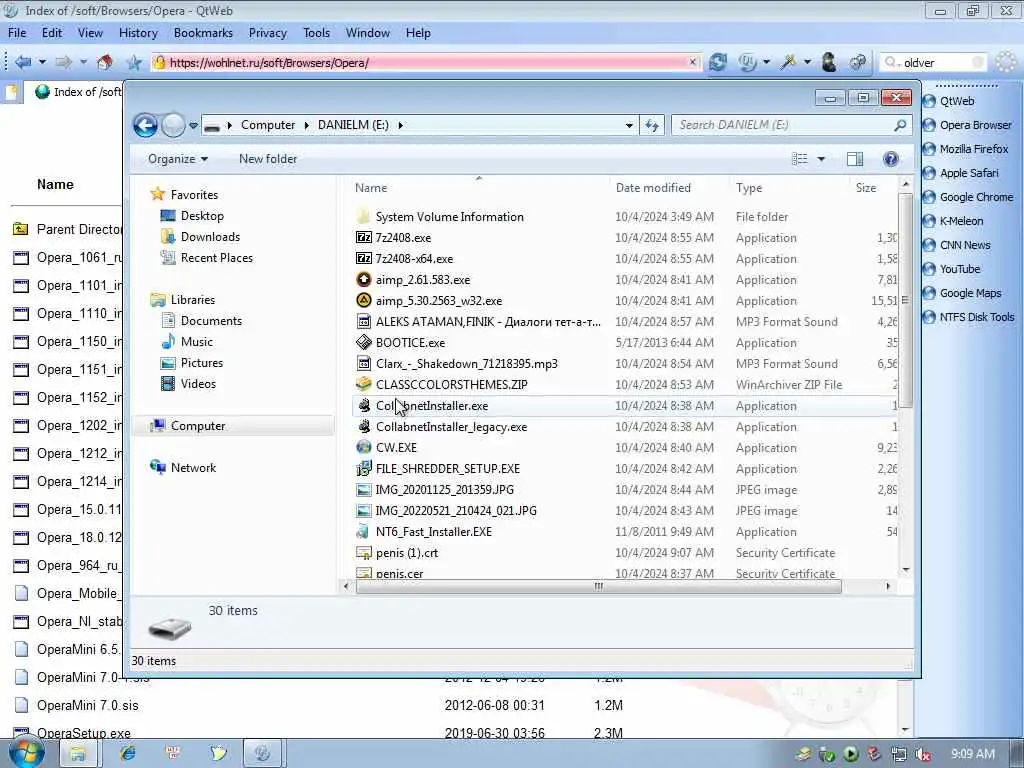1024x768 pixels.
Task: Open the File menu
Action: 17,33
